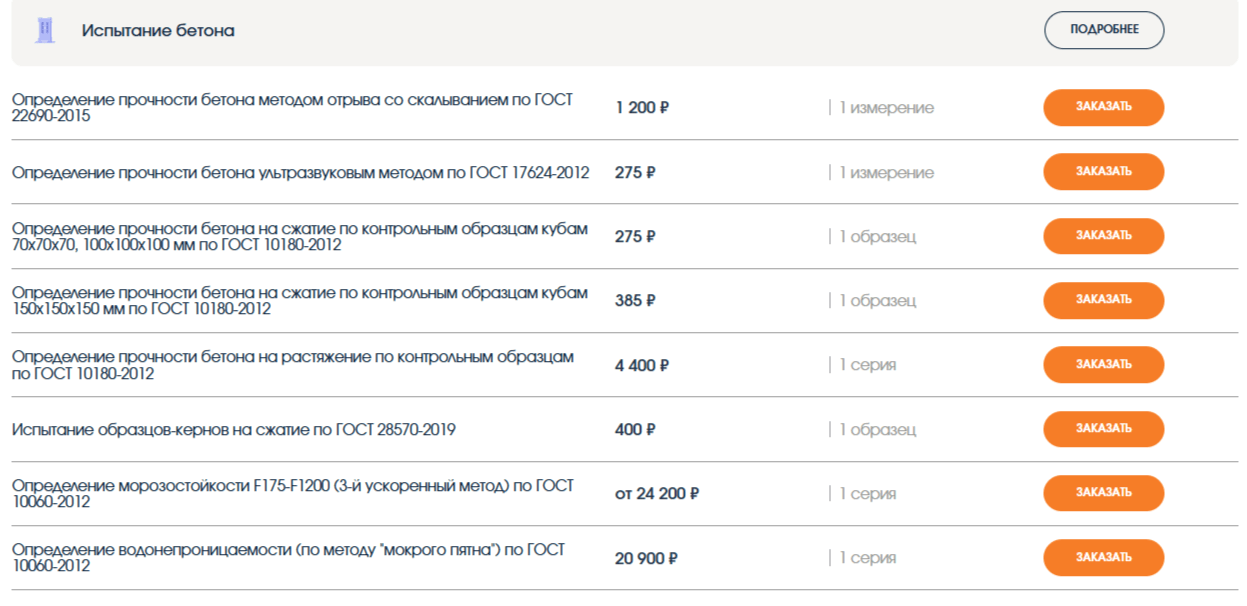Click the price от 24 200 ₽
The image size is (1247, 606).
point(657,493)
